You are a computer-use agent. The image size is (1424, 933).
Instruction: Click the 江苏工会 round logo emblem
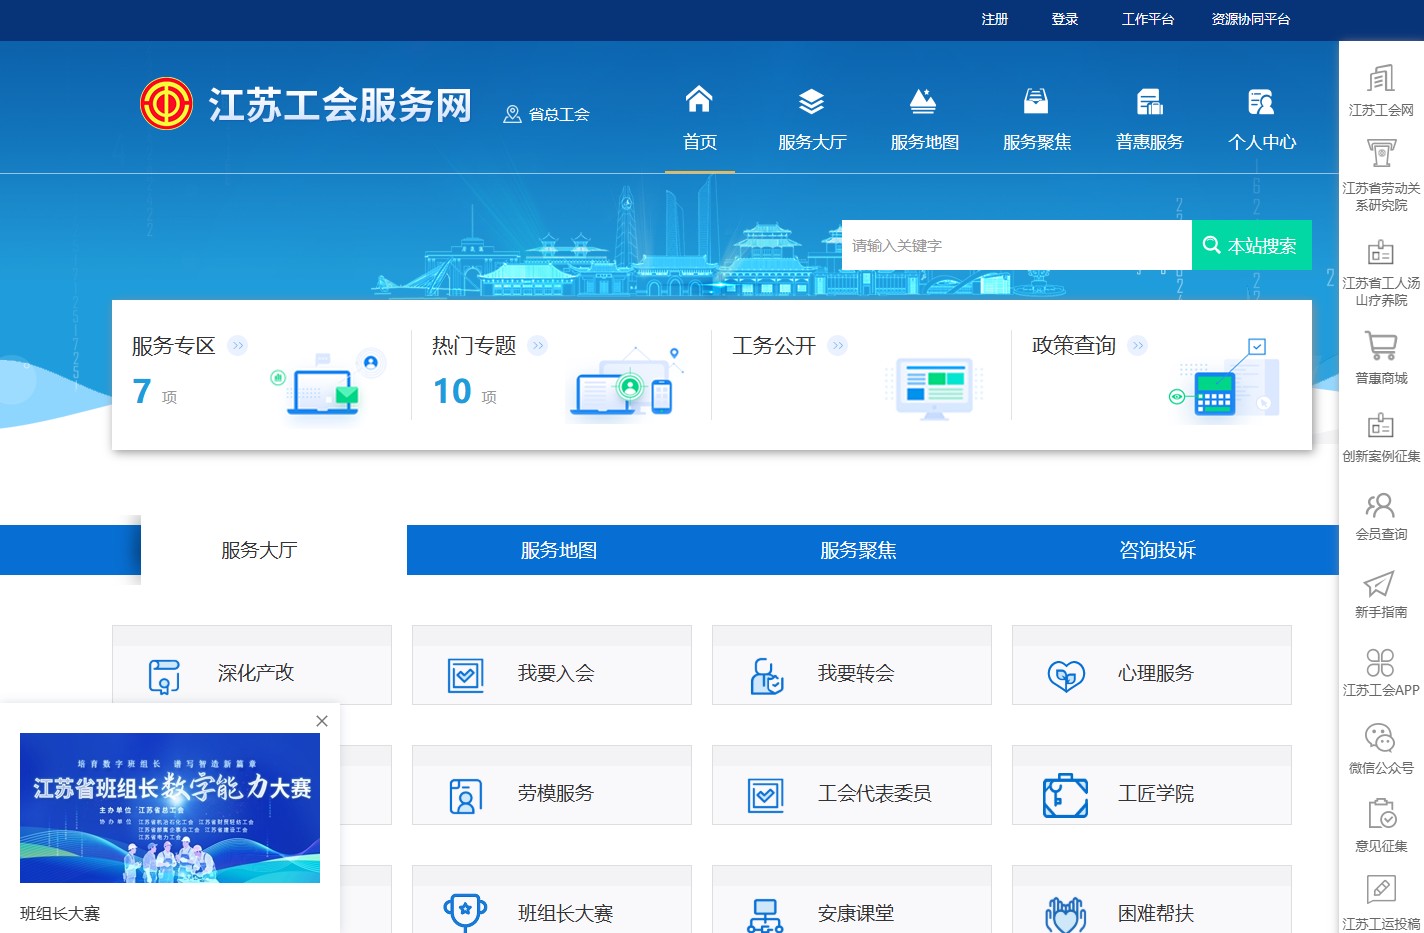click(x=166, y=104)
